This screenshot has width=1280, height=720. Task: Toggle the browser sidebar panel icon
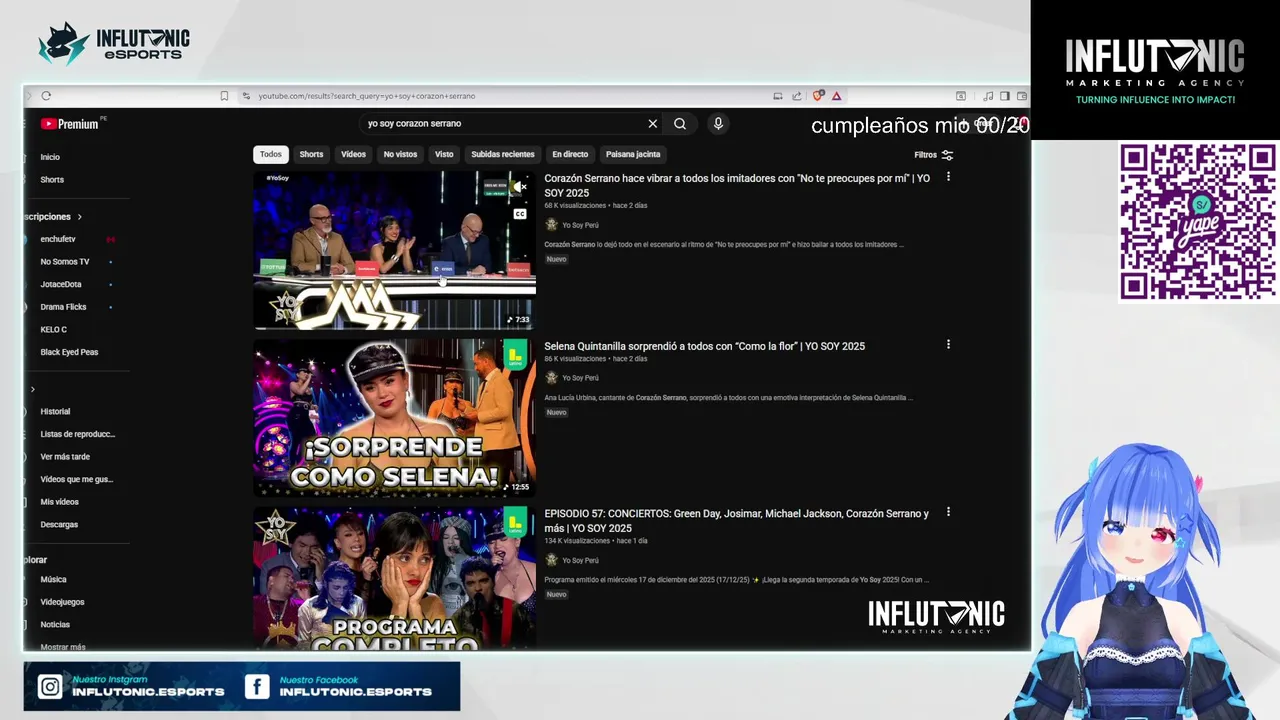(x=1005, y=96)
